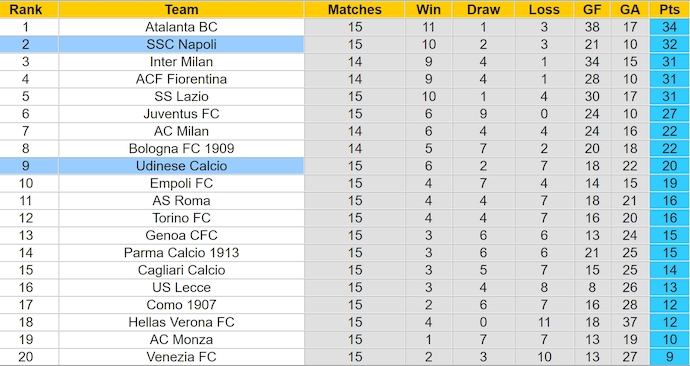Click the Atalanta BC team name

[x=181, y=27]
